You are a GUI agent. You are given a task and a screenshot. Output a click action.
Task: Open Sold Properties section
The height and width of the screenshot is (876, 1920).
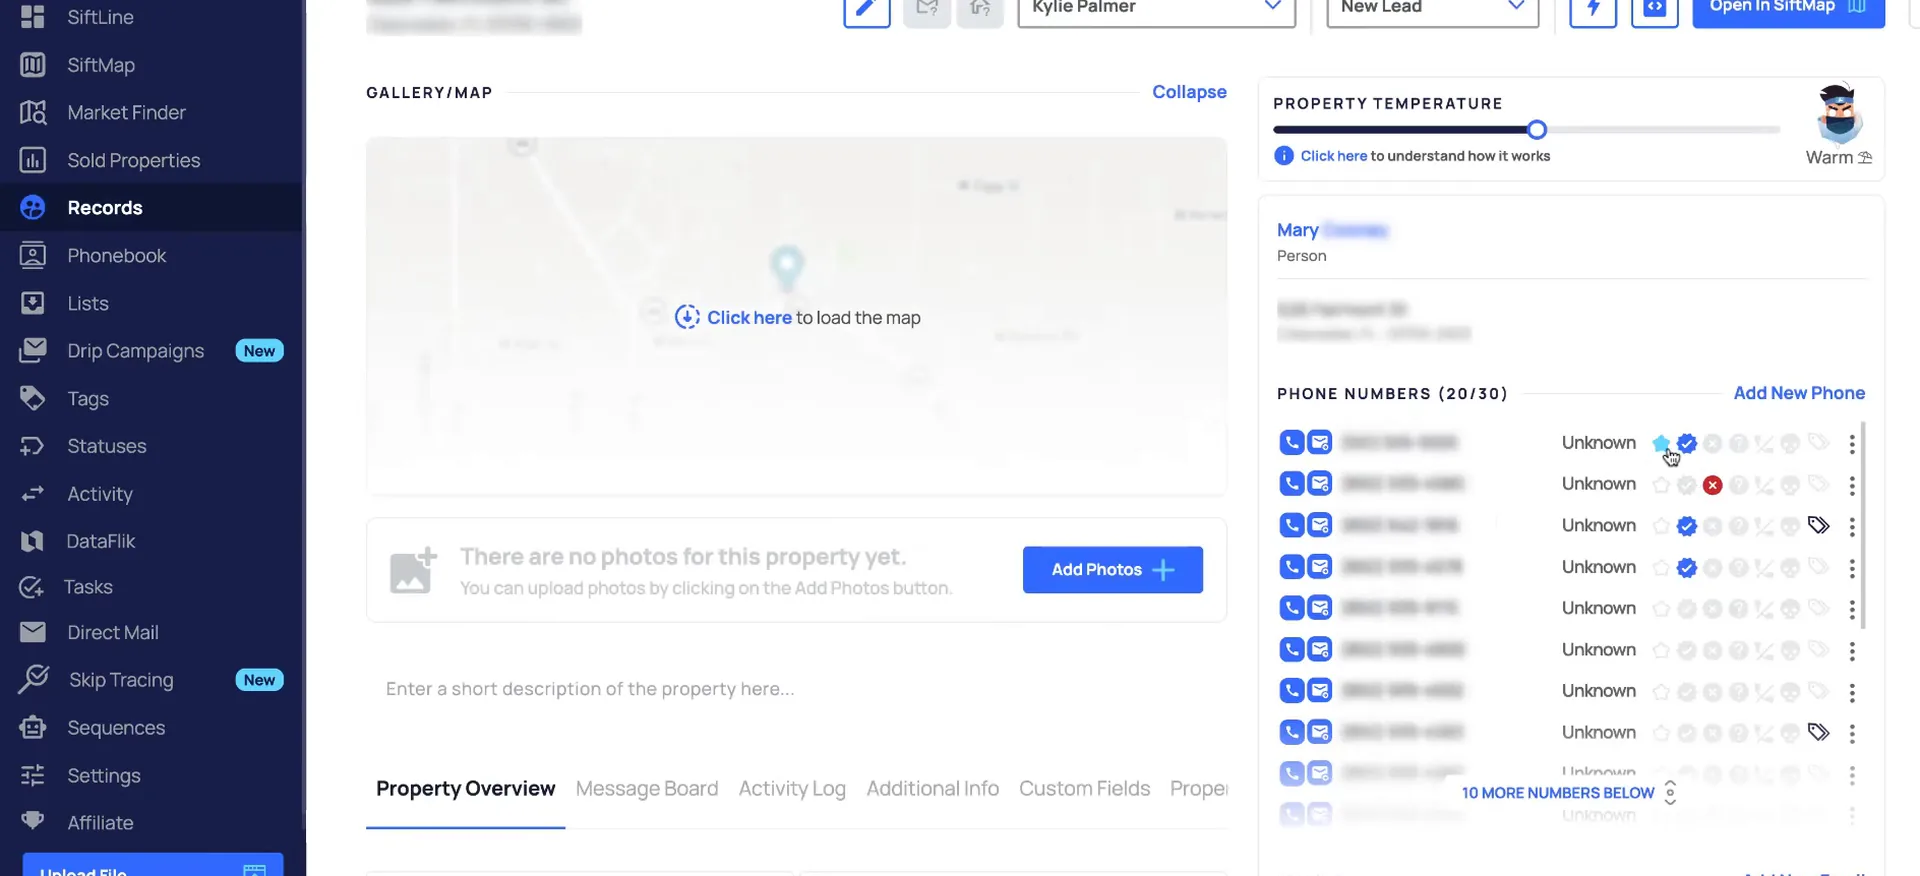[x=133, y=160]
